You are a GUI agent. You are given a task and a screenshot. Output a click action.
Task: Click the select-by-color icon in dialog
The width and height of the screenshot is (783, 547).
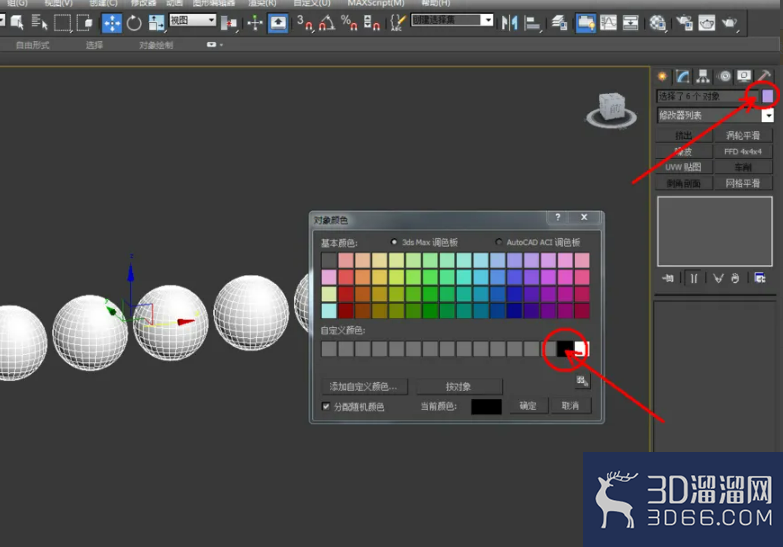pos(582,381)
